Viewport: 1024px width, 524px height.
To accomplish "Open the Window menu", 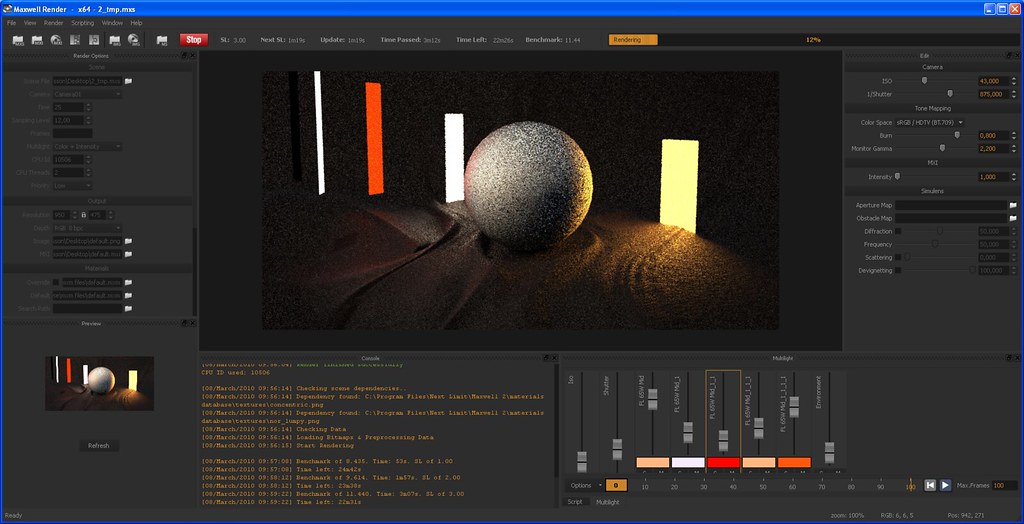I will point(112,23).
